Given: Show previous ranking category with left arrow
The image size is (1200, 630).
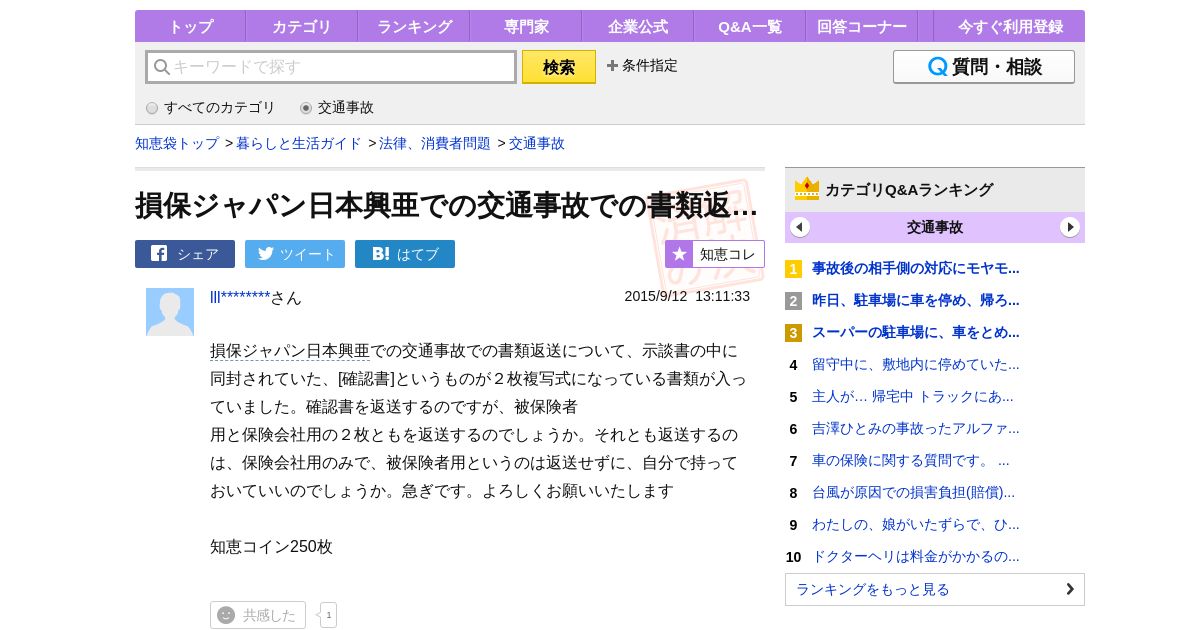Looking at the screenshot, I should tap(800, 227).
